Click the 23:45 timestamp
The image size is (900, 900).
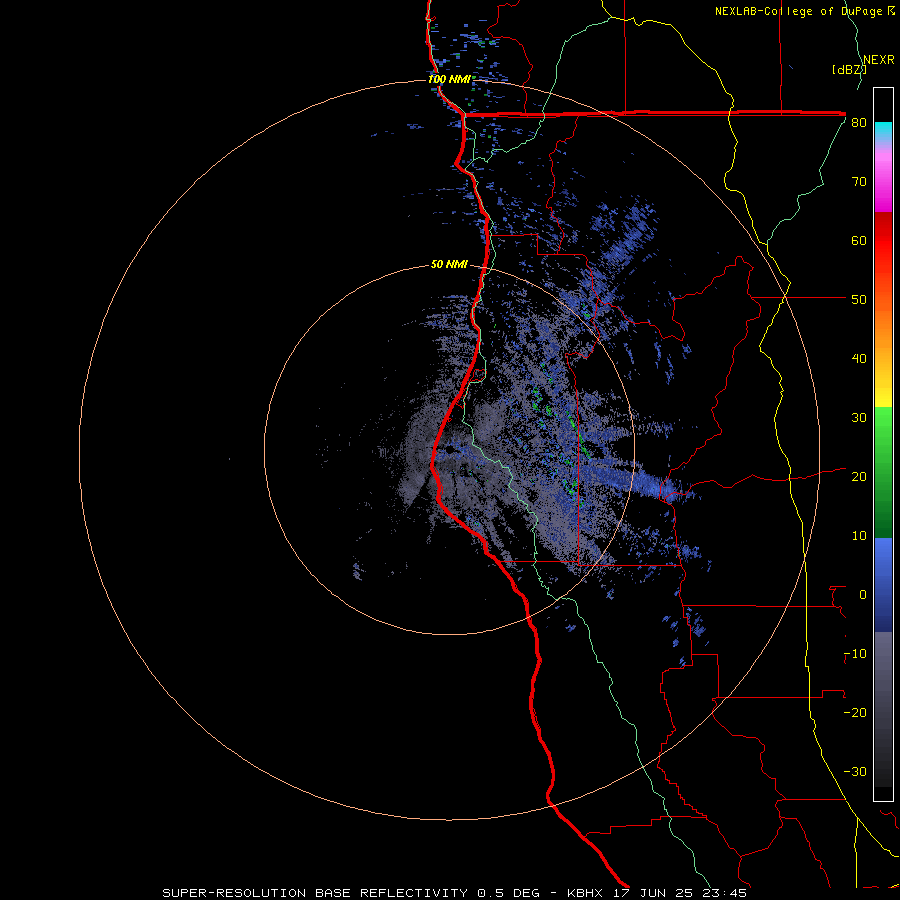point(726,893)
